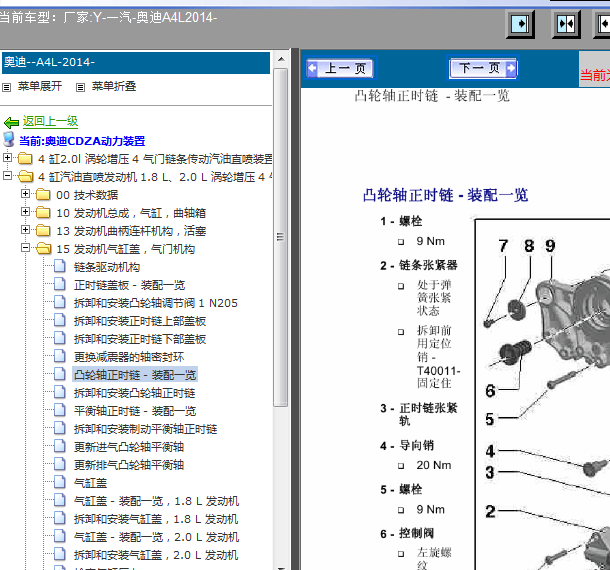Expand the 13 发动机曲柄连杆机构 folder

[x=25, y=230]
